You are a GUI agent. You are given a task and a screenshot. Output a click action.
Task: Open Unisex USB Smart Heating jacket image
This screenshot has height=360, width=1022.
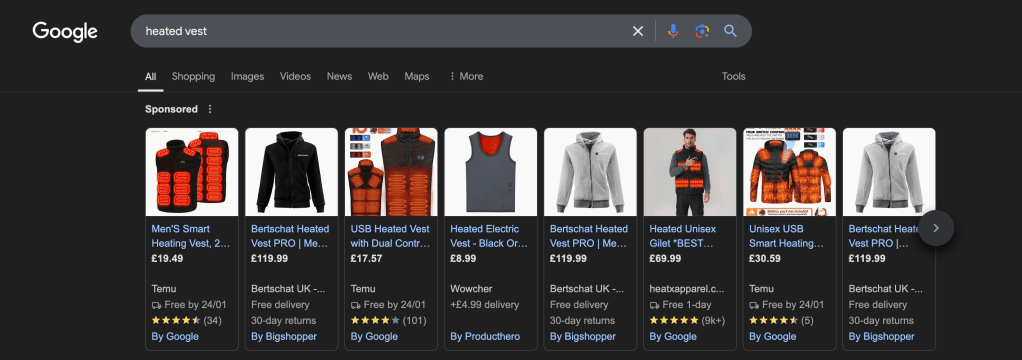(789, 172)
